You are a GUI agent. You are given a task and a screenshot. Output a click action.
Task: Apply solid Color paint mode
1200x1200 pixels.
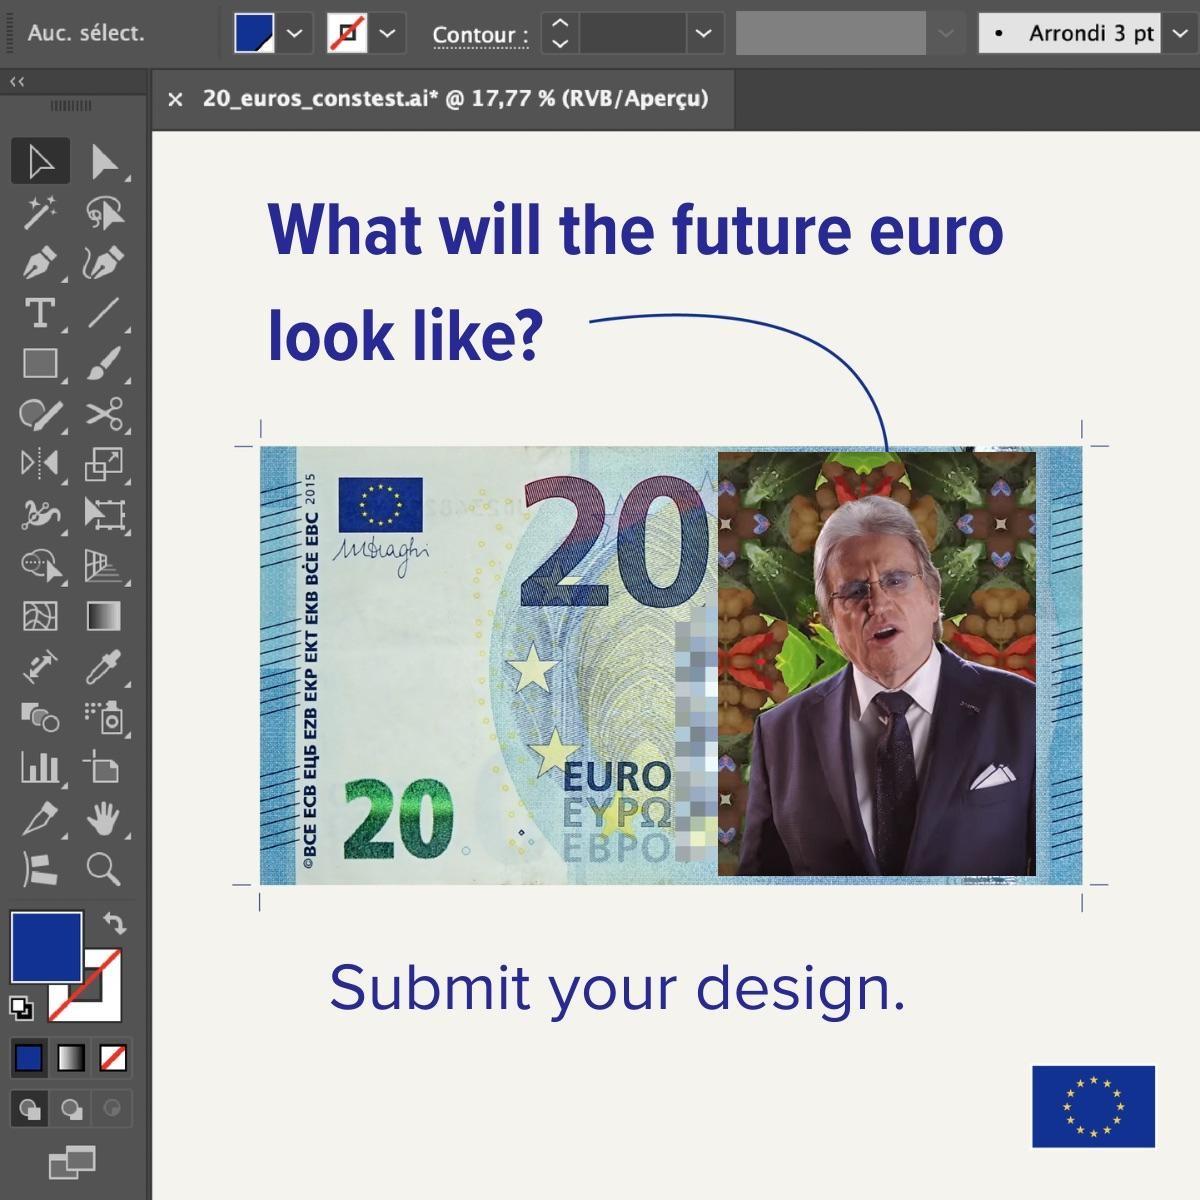(29, 1057)
